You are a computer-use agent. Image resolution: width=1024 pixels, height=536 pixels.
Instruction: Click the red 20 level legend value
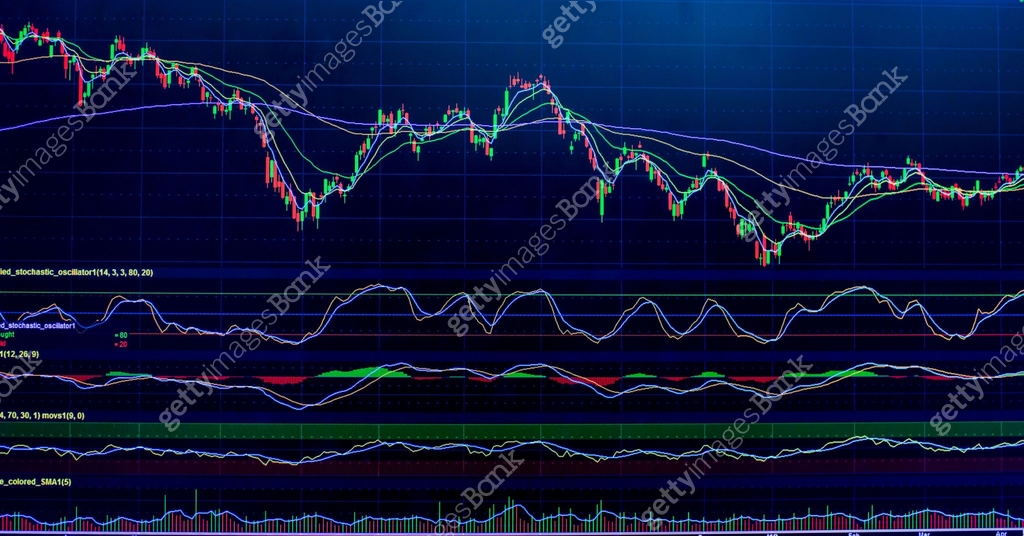(121, 344)
